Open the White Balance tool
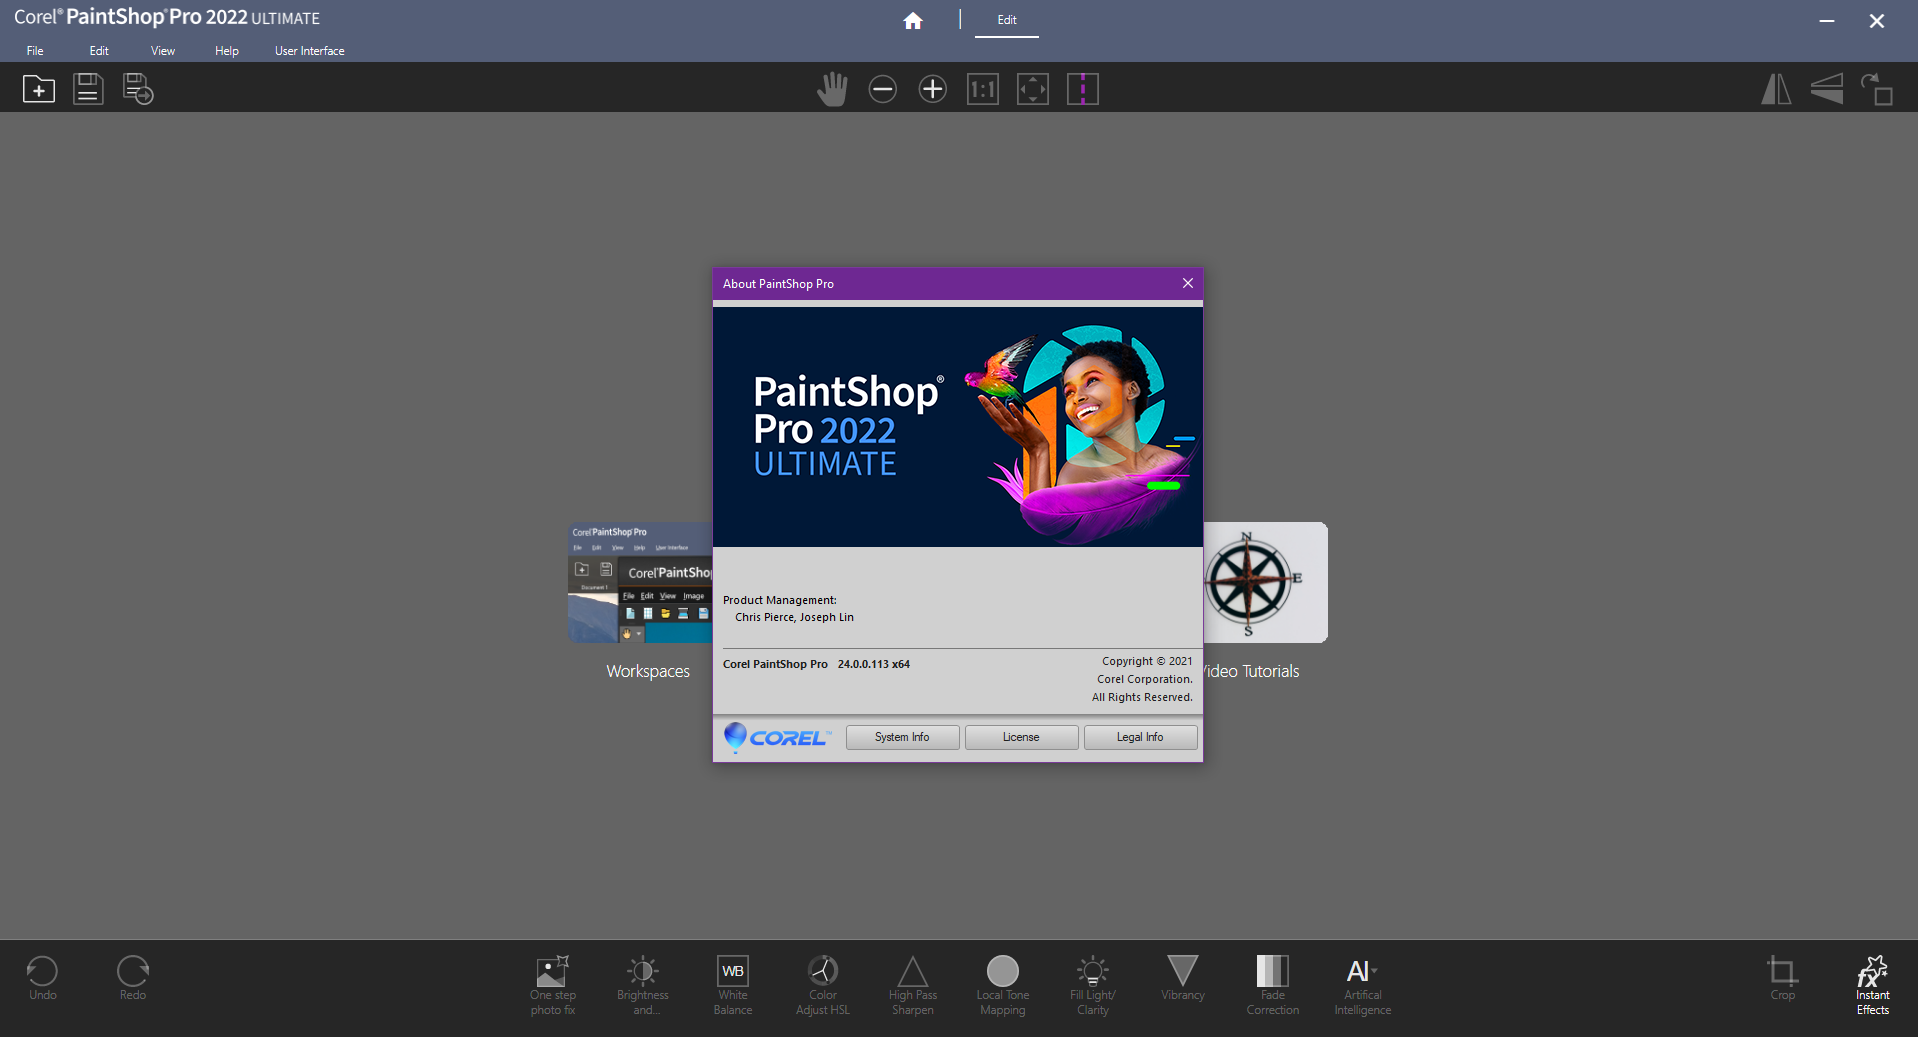Viewport: 1918px width, 1037px height. pyautogui.click(x=733, y=985)
